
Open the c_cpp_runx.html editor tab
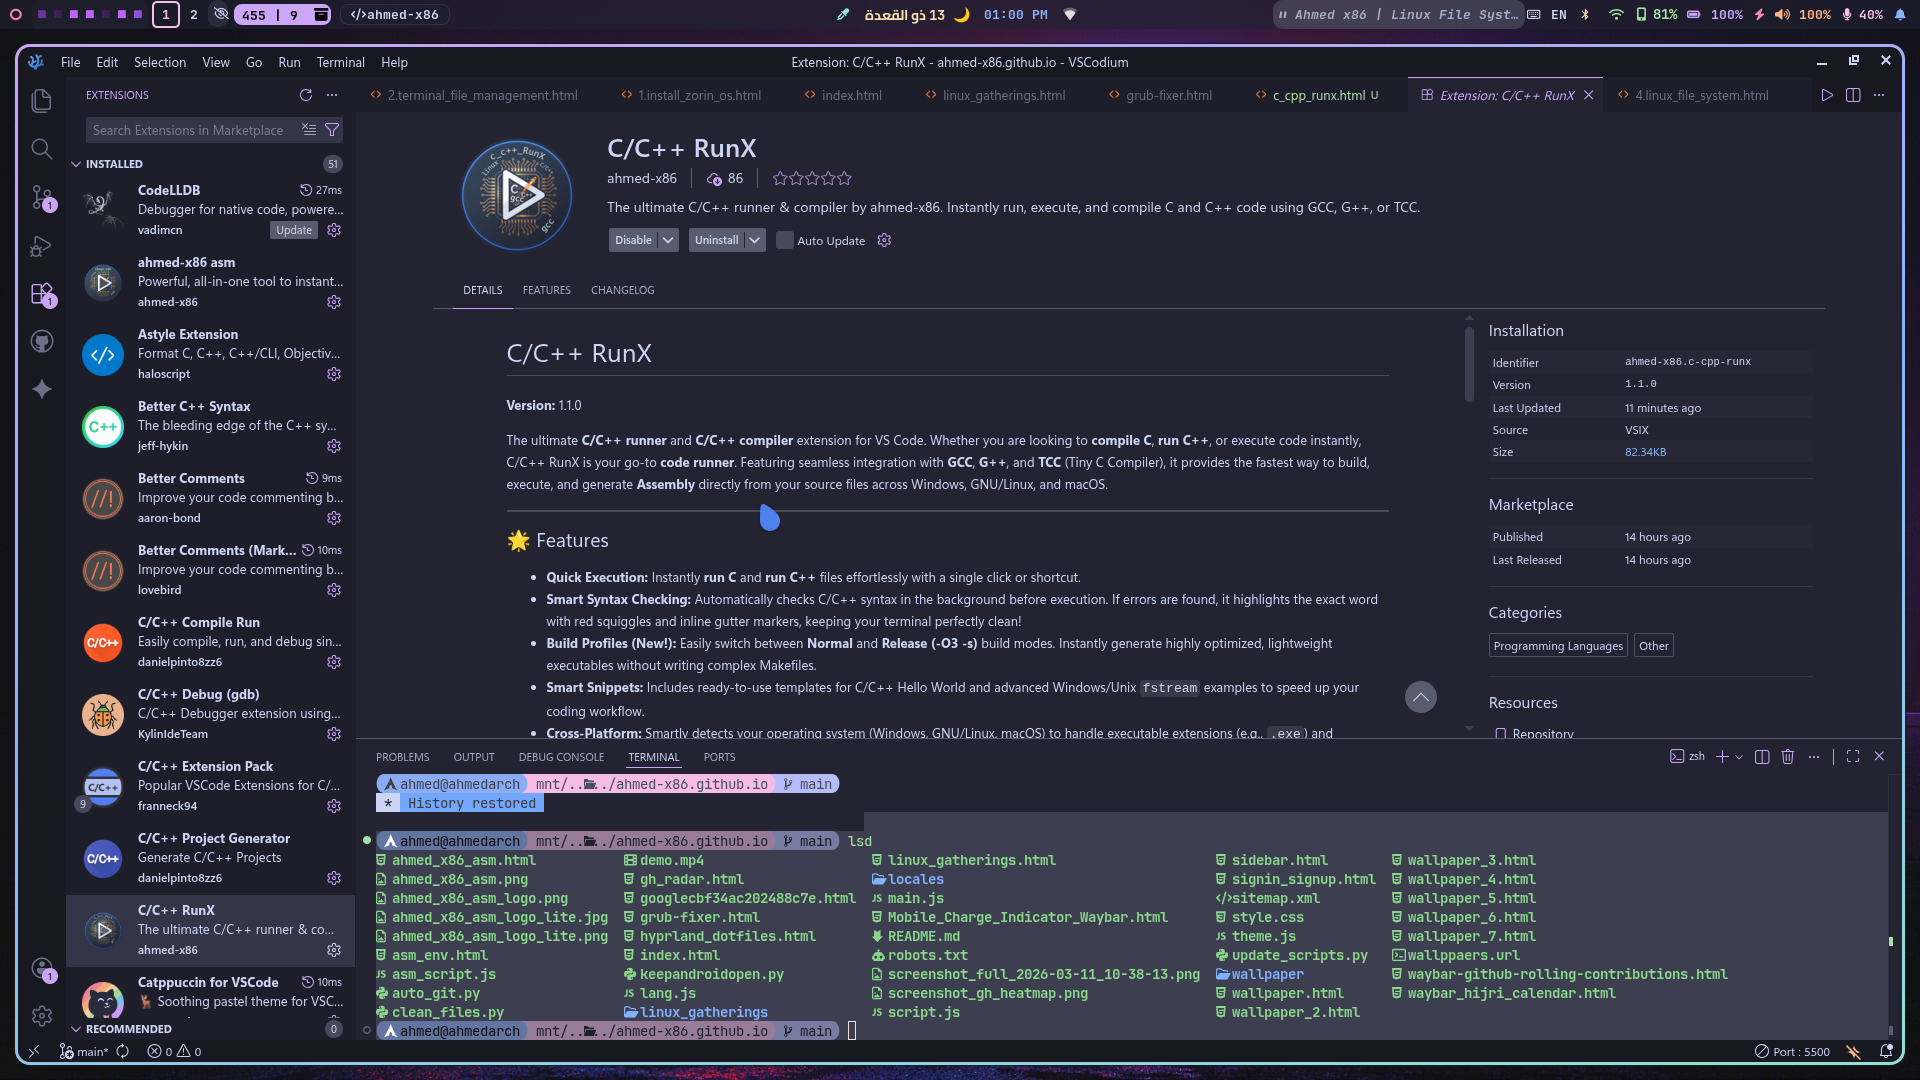[x=1318, y=95]
